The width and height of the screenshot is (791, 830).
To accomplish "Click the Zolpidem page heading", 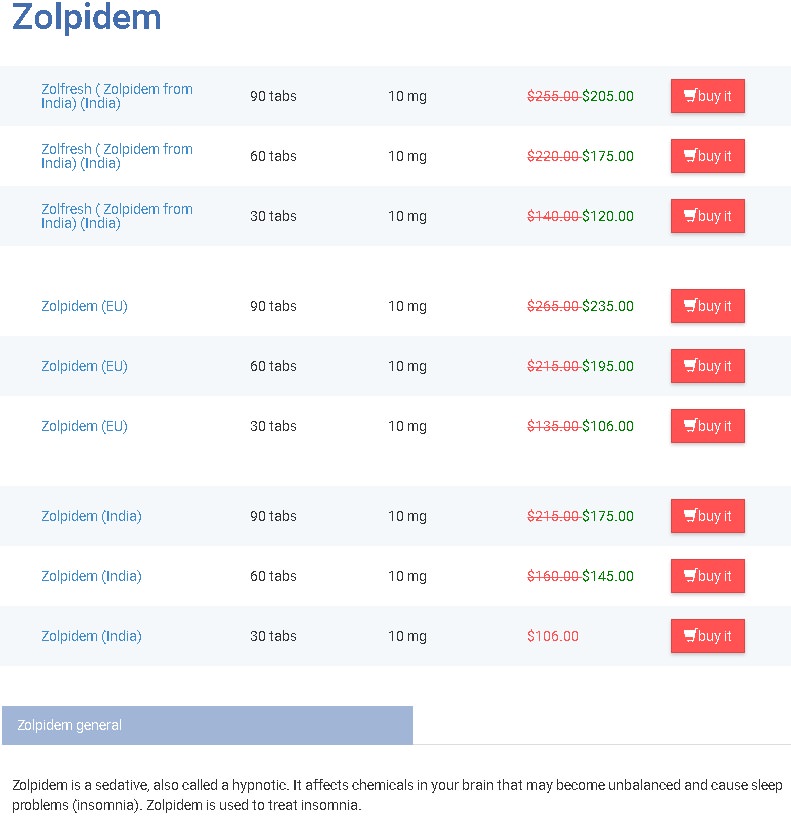I will point(86,18).
